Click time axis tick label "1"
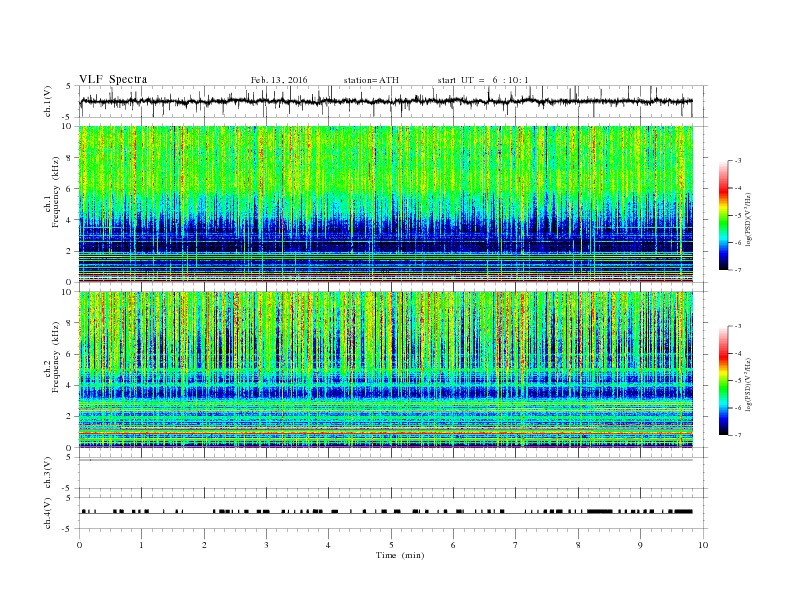 point(141,545)
